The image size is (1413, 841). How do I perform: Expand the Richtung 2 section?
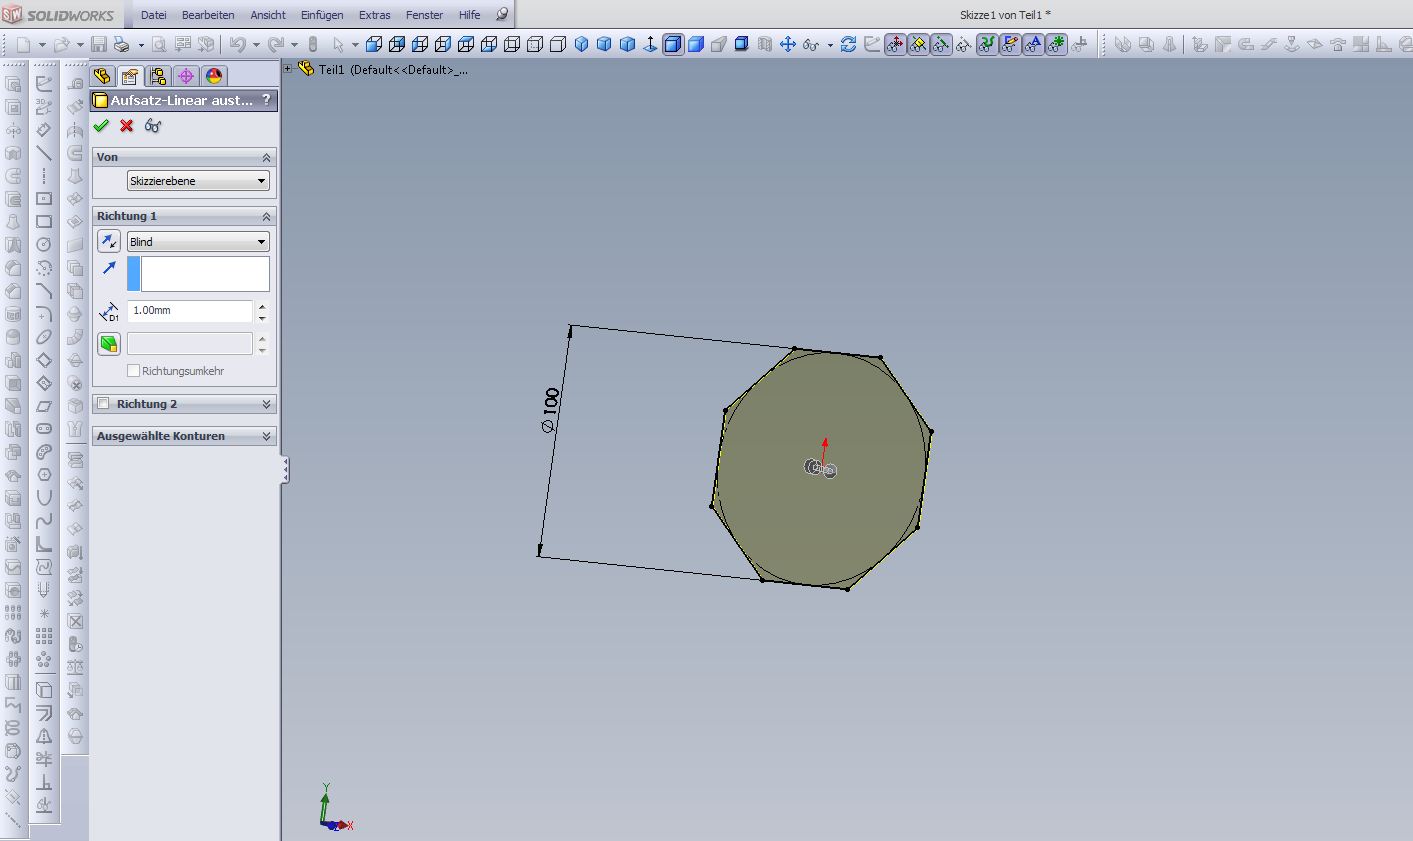[267, 404]
